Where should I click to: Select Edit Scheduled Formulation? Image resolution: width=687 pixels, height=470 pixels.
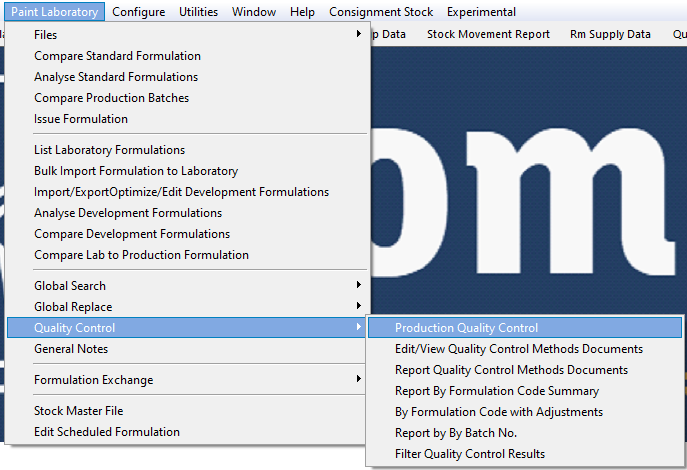[x=107, y=432]
